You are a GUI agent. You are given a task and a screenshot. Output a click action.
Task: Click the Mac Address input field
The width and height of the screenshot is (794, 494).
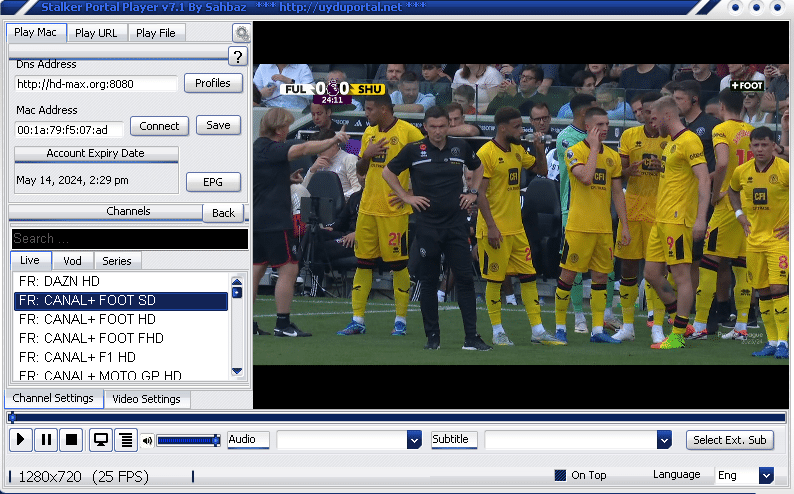coord(69,130)
